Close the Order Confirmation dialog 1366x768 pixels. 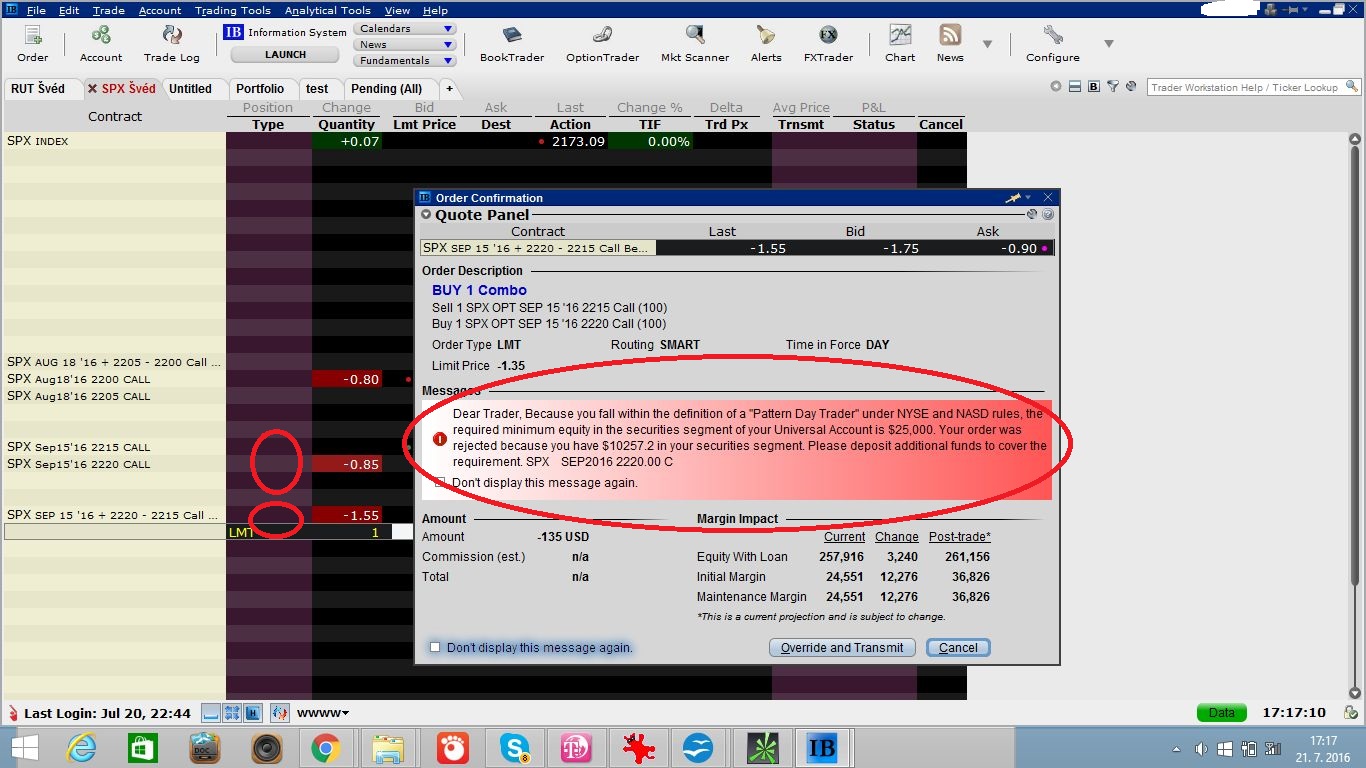1048,198
